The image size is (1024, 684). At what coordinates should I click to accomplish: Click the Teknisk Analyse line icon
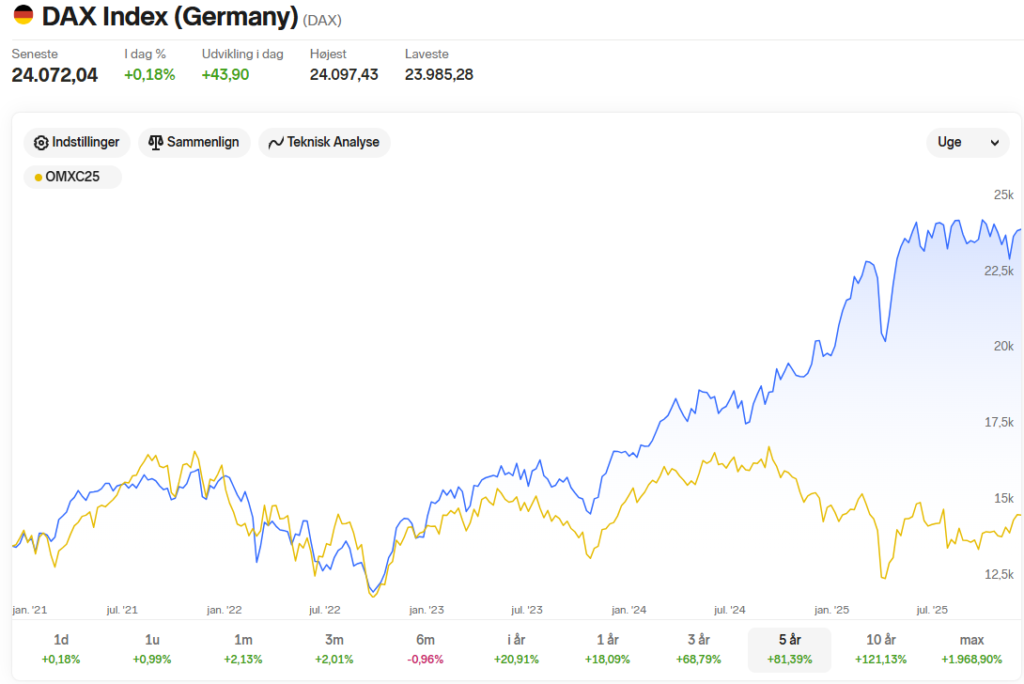coord(276,142)
